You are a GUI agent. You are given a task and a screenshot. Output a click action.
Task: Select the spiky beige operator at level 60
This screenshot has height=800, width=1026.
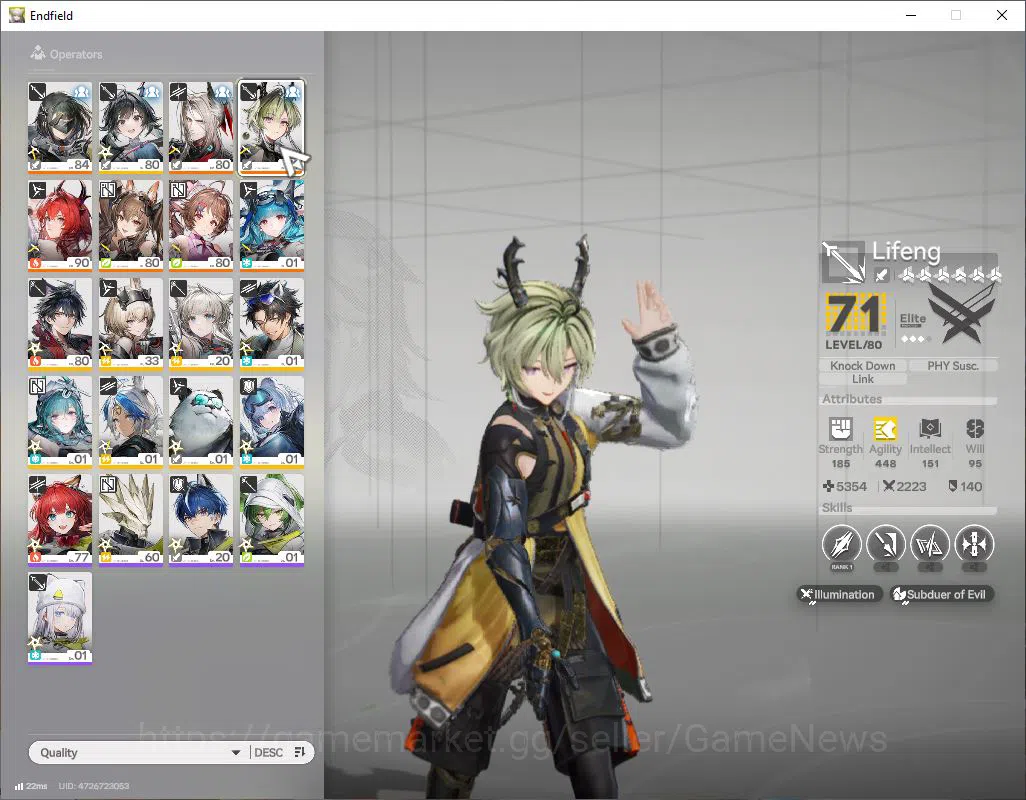coord(130,519)
